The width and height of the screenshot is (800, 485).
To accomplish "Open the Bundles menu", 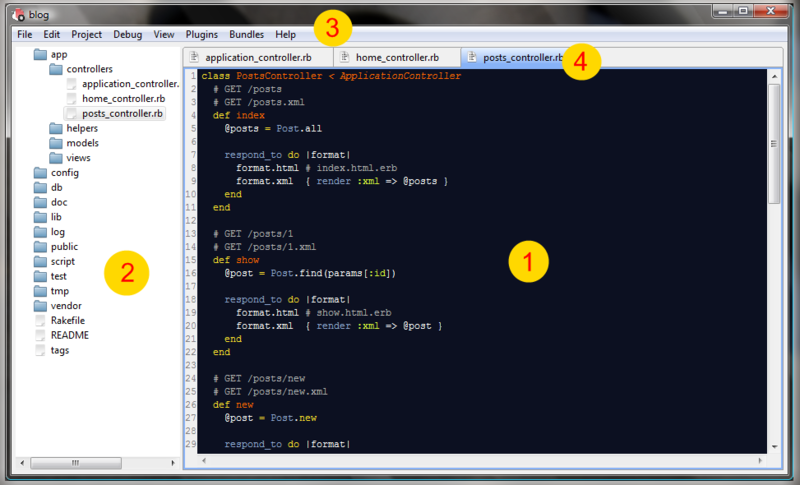I will [246, 34].
